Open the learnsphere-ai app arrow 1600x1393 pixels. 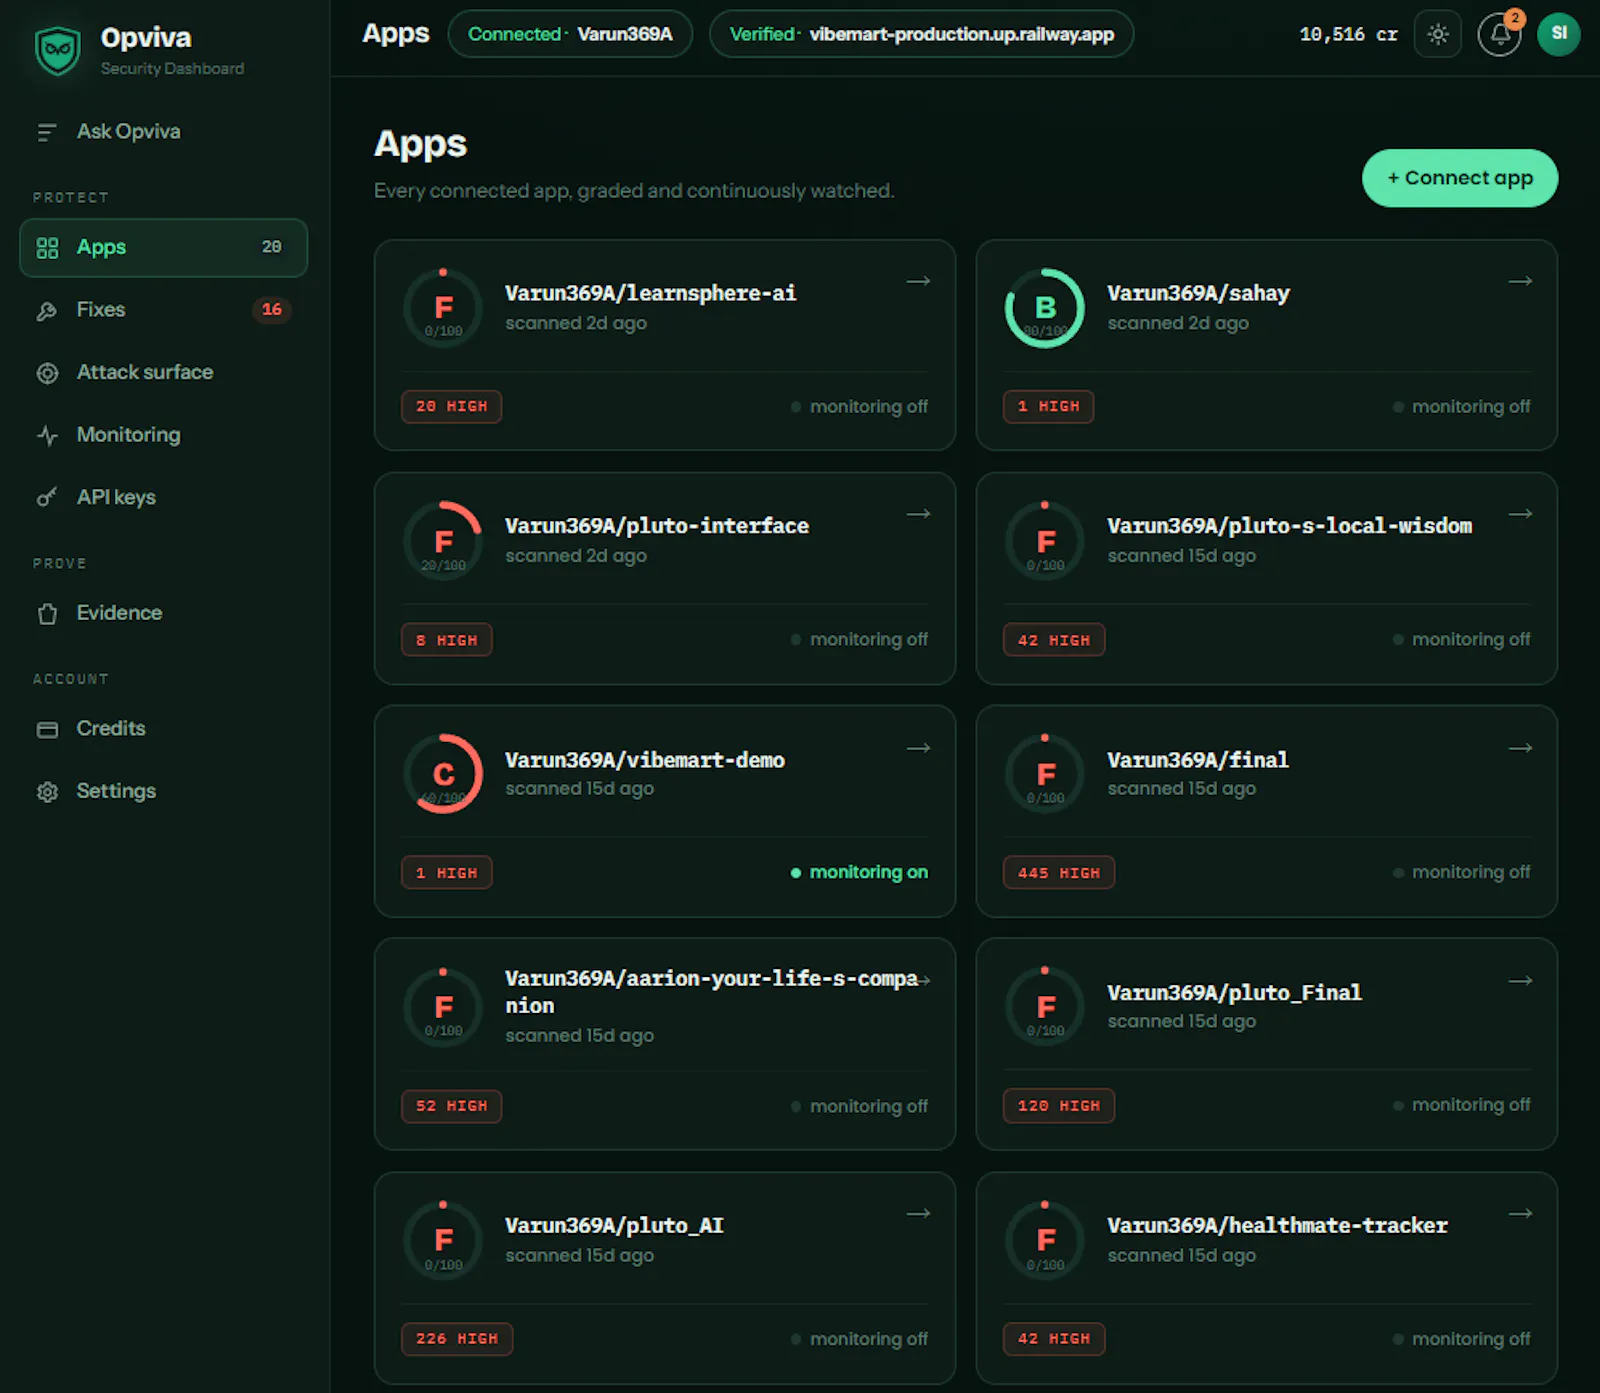click(x=918, y=281)
